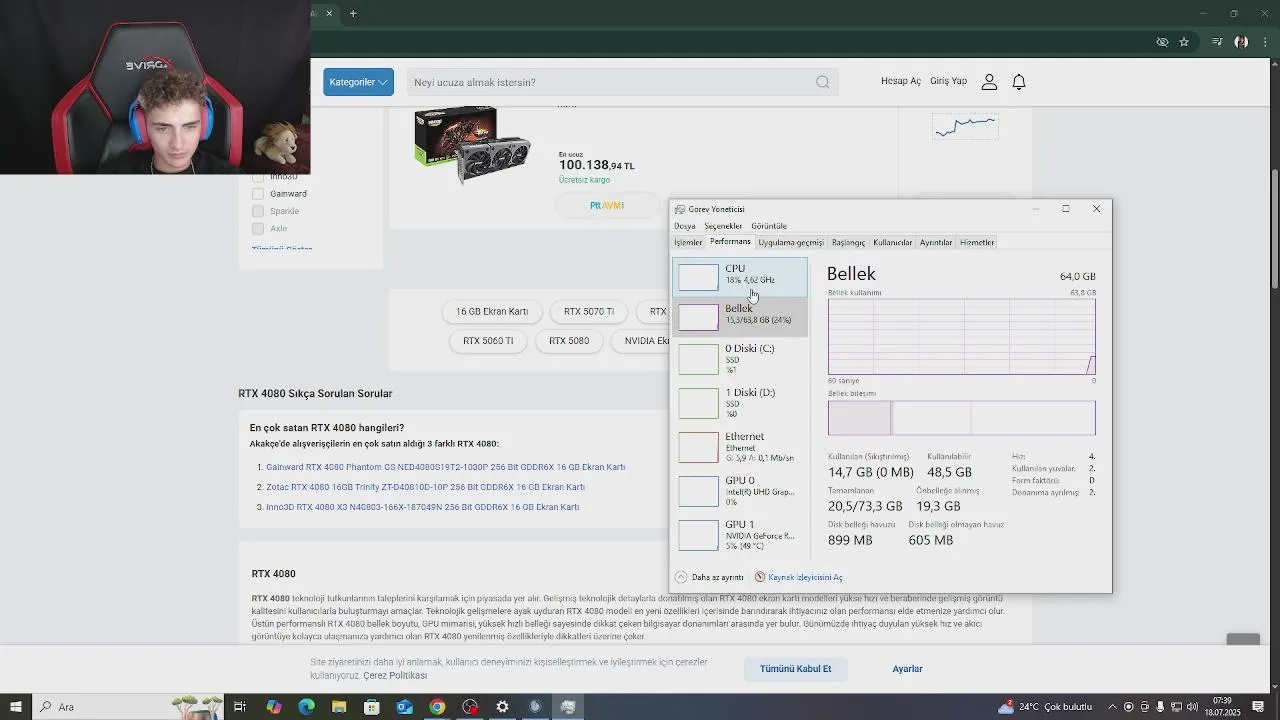Select the CPU performance graph item
The width and height of the screenshot is (1280, 720).
click(x=740, y=277)
